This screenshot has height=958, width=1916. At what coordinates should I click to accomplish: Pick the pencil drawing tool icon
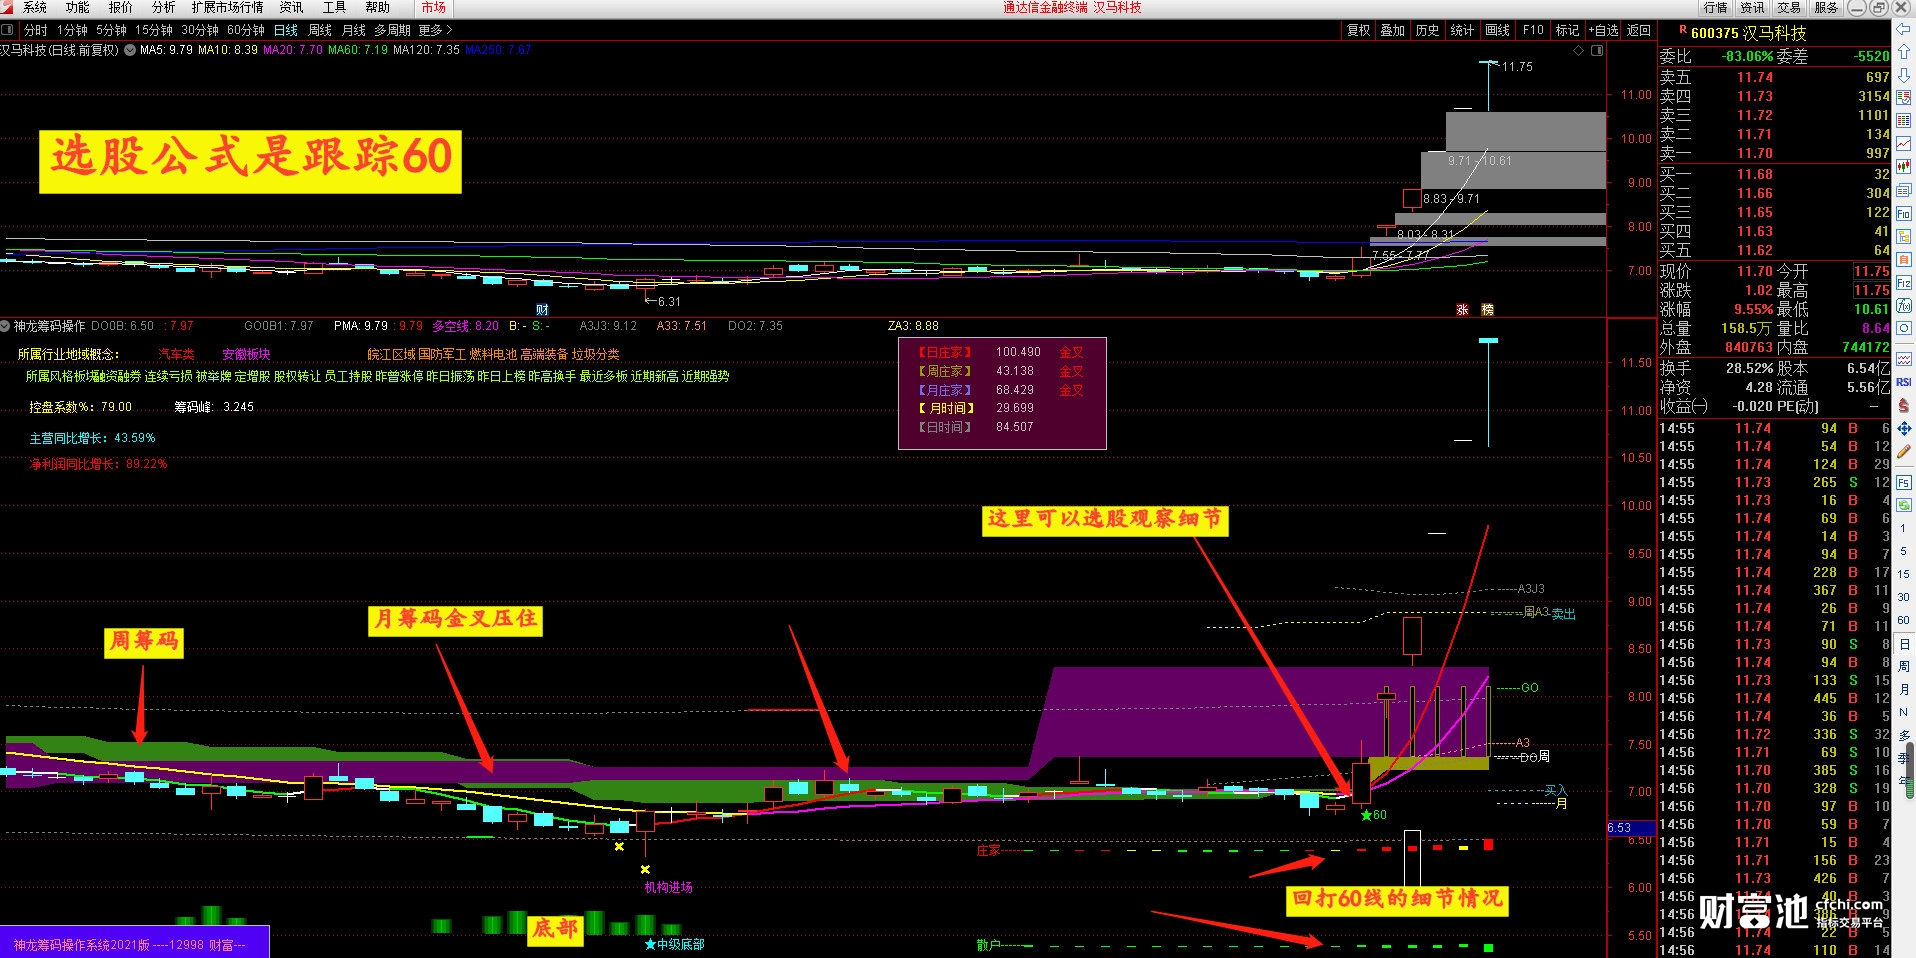click(1904, 452)
